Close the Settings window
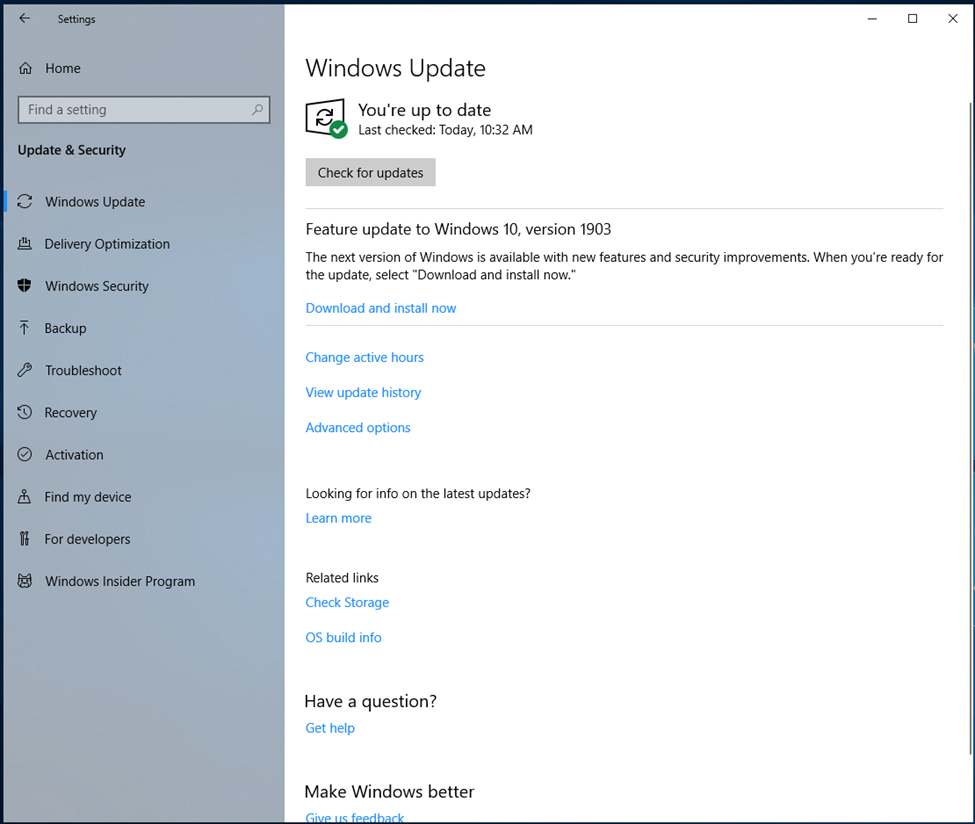 (x=953, y=19)
